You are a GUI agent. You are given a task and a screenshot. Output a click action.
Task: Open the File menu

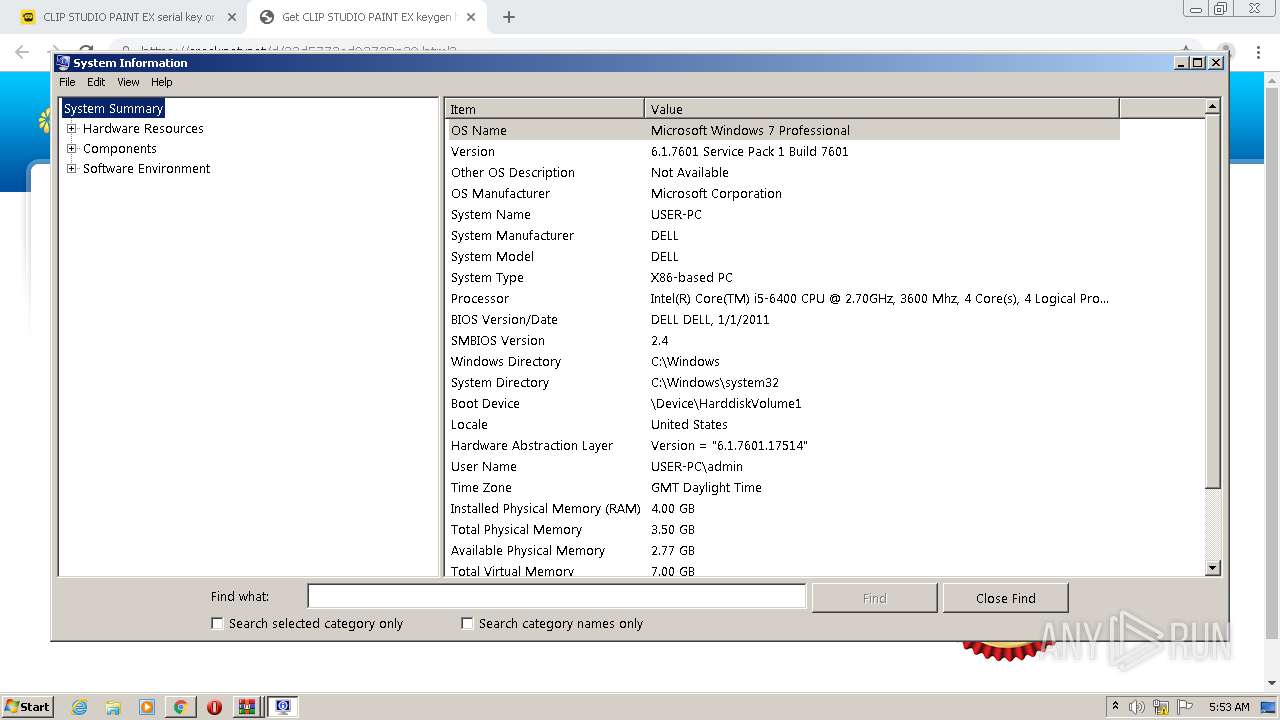click(x=67, y=82)
